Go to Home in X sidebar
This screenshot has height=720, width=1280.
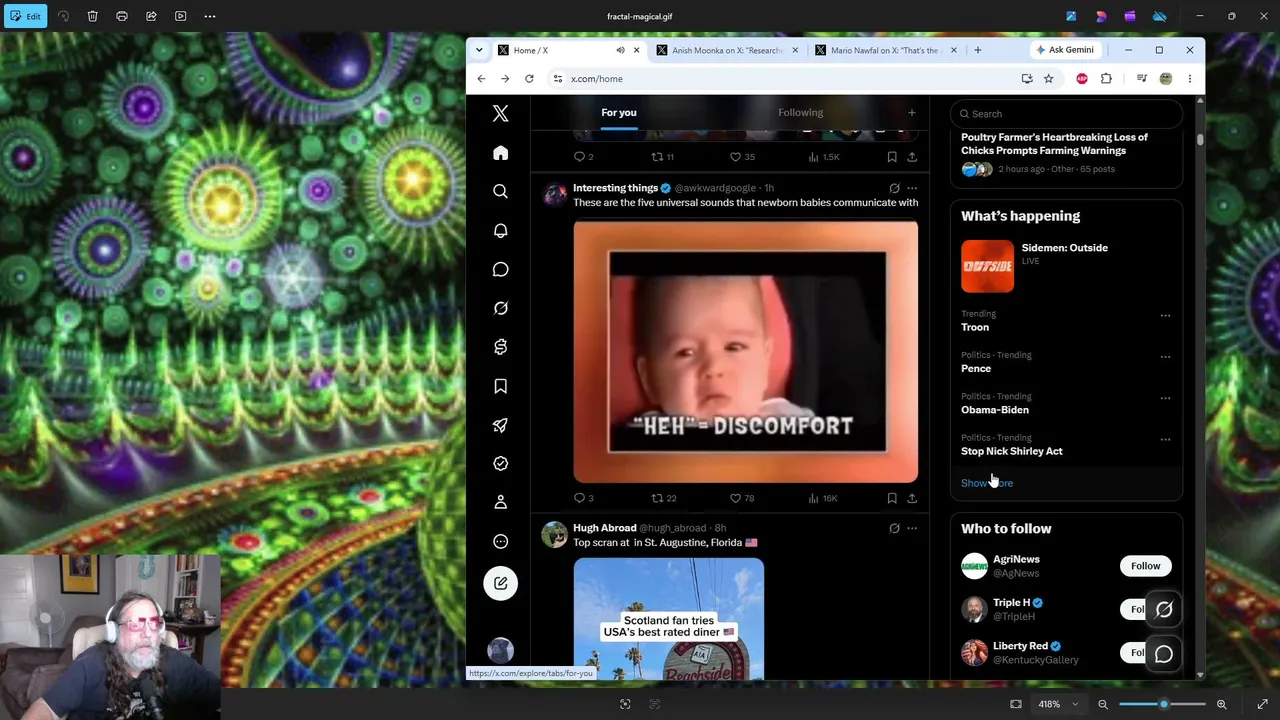point(500,153)
